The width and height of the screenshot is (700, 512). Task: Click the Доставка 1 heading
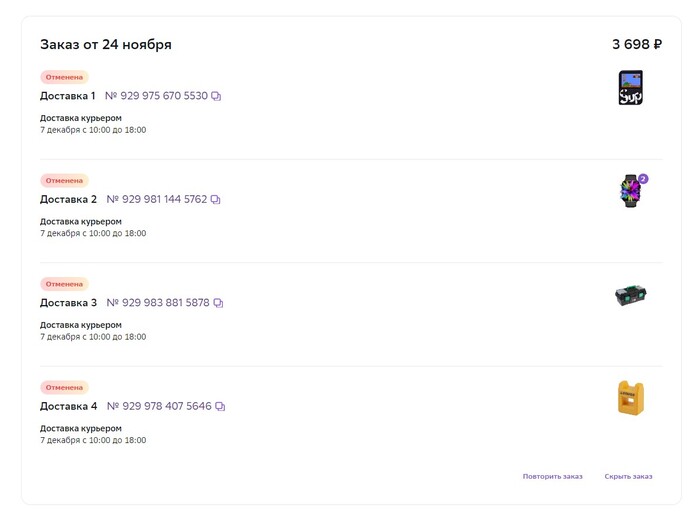(x=68, y=96)
